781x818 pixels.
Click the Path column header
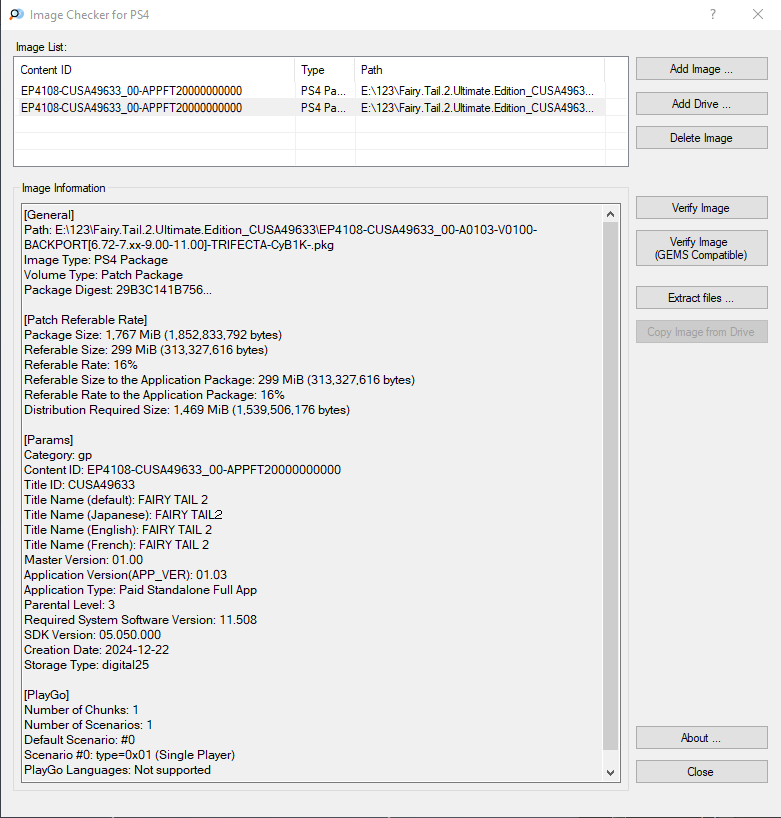point(479,70)
